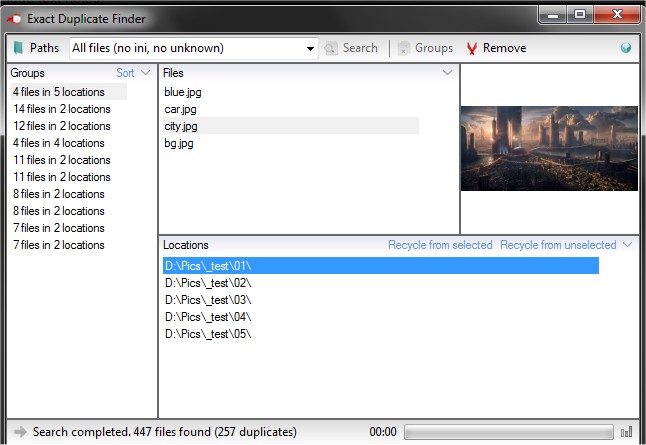Click the green globe icon in toolbar

click(x=626, y=48)
